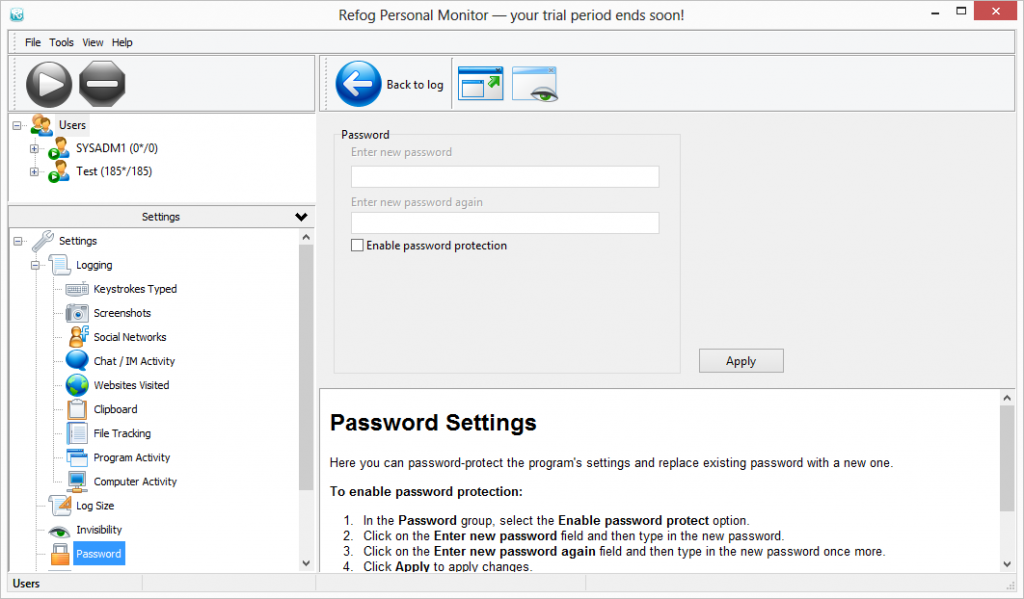Collapse the Logging tree node
1024x599 pixels.
click(x=35, y=265)
